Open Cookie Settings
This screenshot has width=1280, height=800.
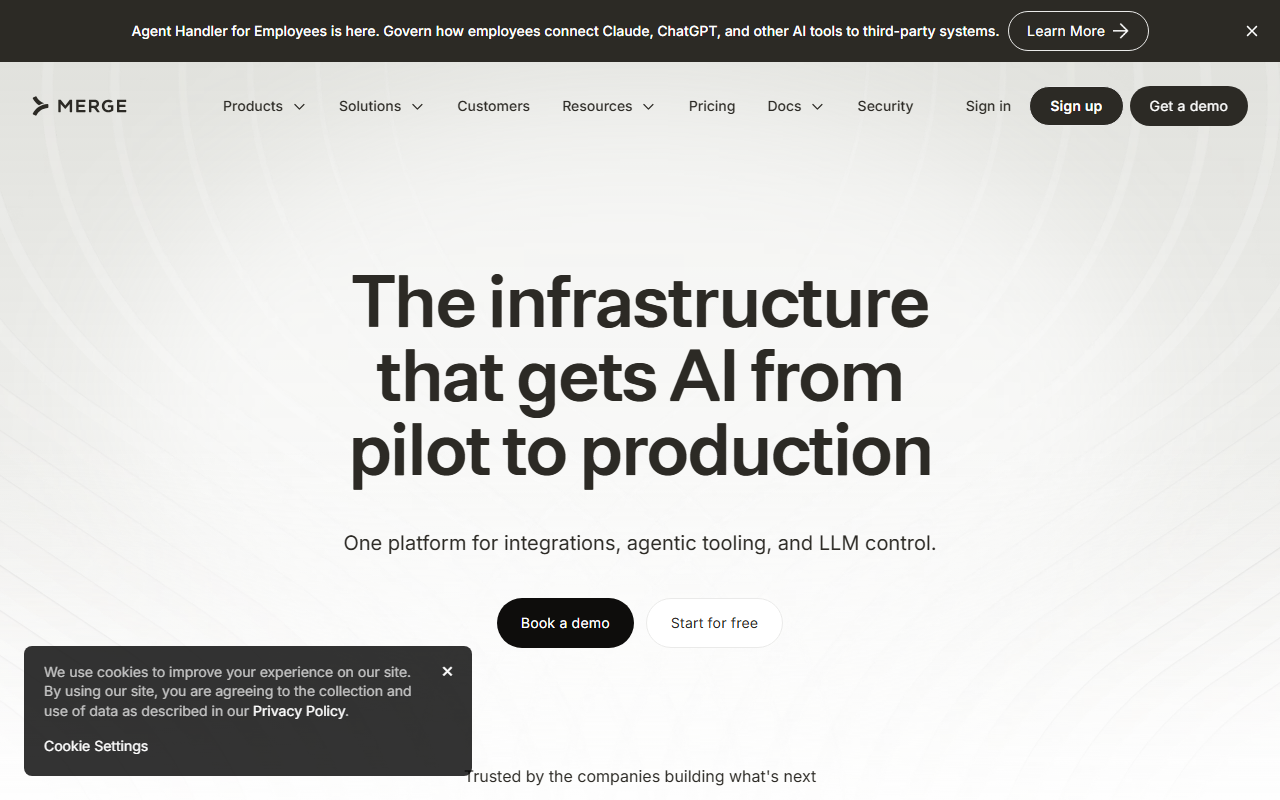[x=96, y=746]
